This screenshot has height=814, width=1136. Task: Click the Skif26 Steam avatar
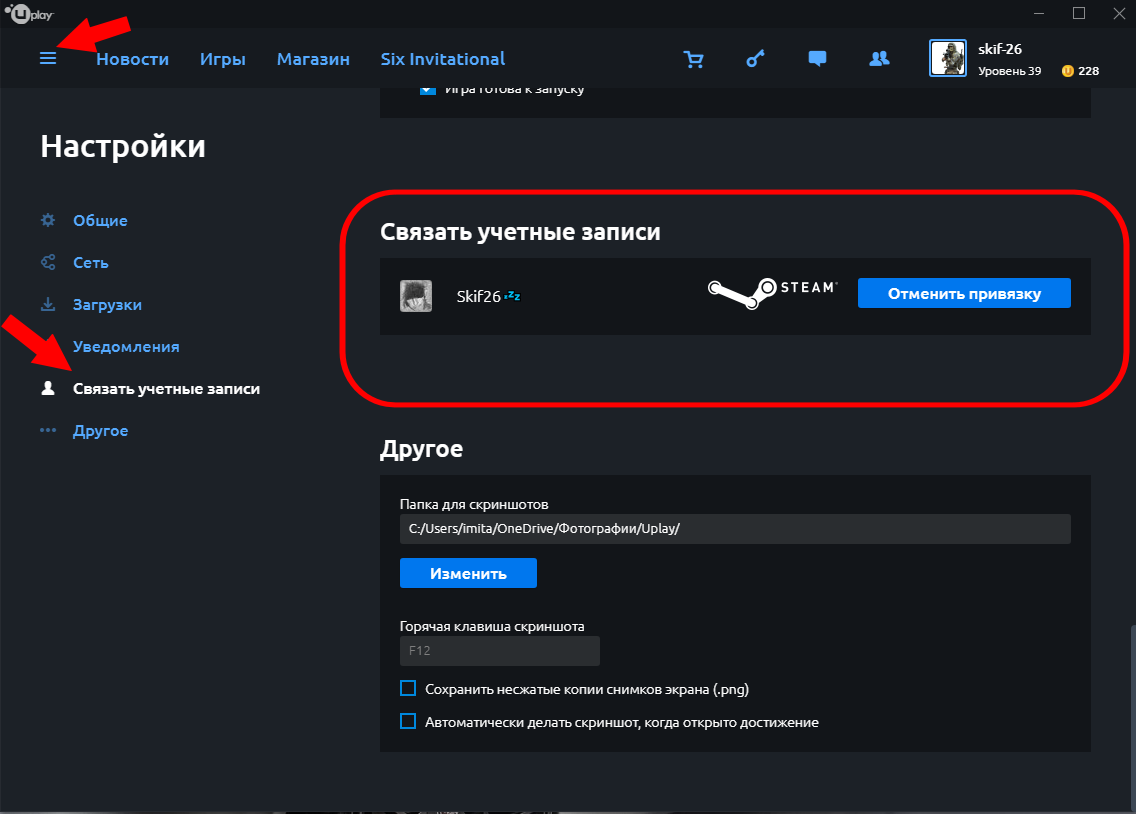tap(416, 296)
